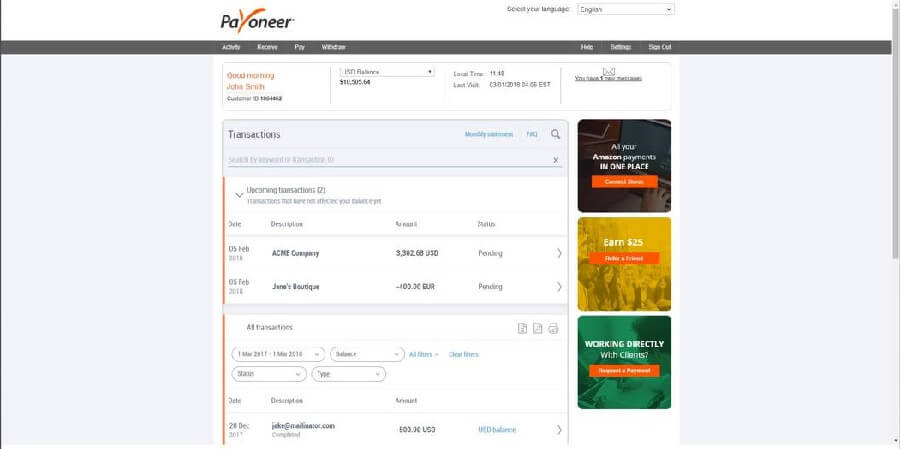
Task: Click the Connect Stores button on Amazon banner
Action: (x=624, y=181)
